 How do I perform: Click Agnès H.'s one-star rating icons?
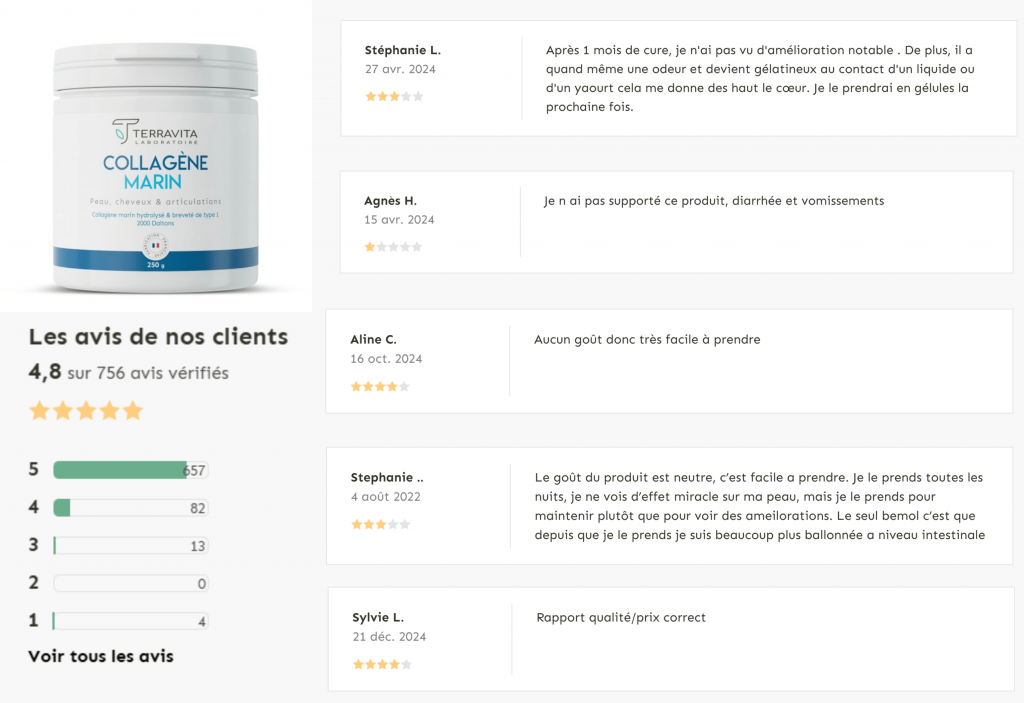(x=393, y=247)
